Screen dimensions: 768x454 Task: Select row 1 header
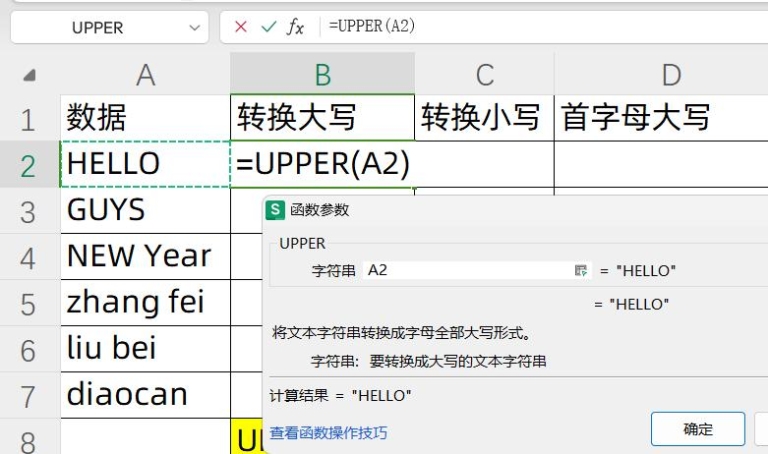pyautogui.click(x=29, y=118)
